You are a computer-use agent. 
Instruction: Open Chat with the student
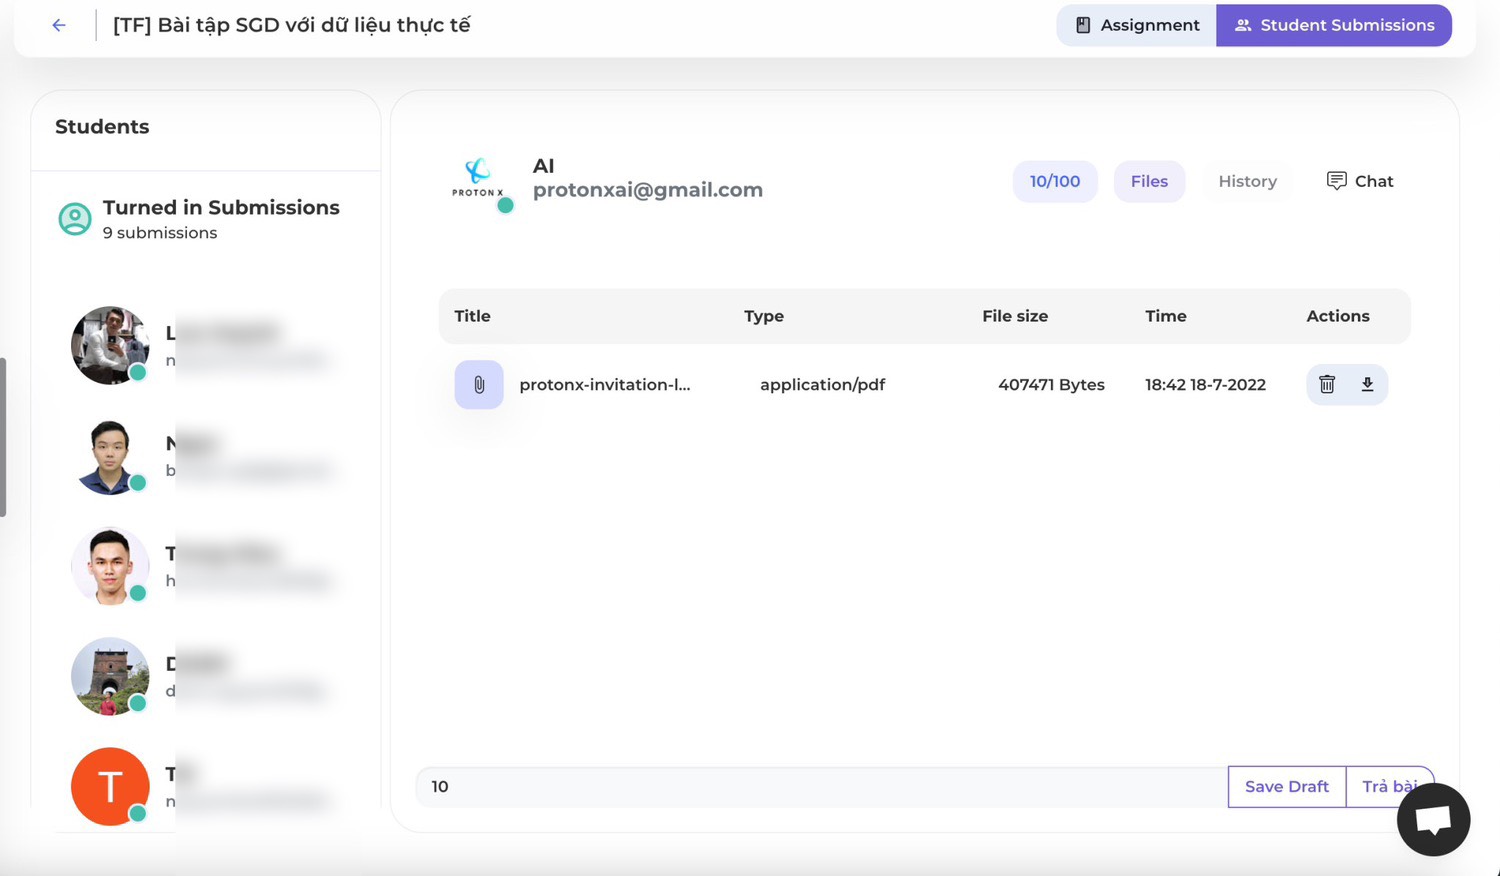pos(1360,181)
